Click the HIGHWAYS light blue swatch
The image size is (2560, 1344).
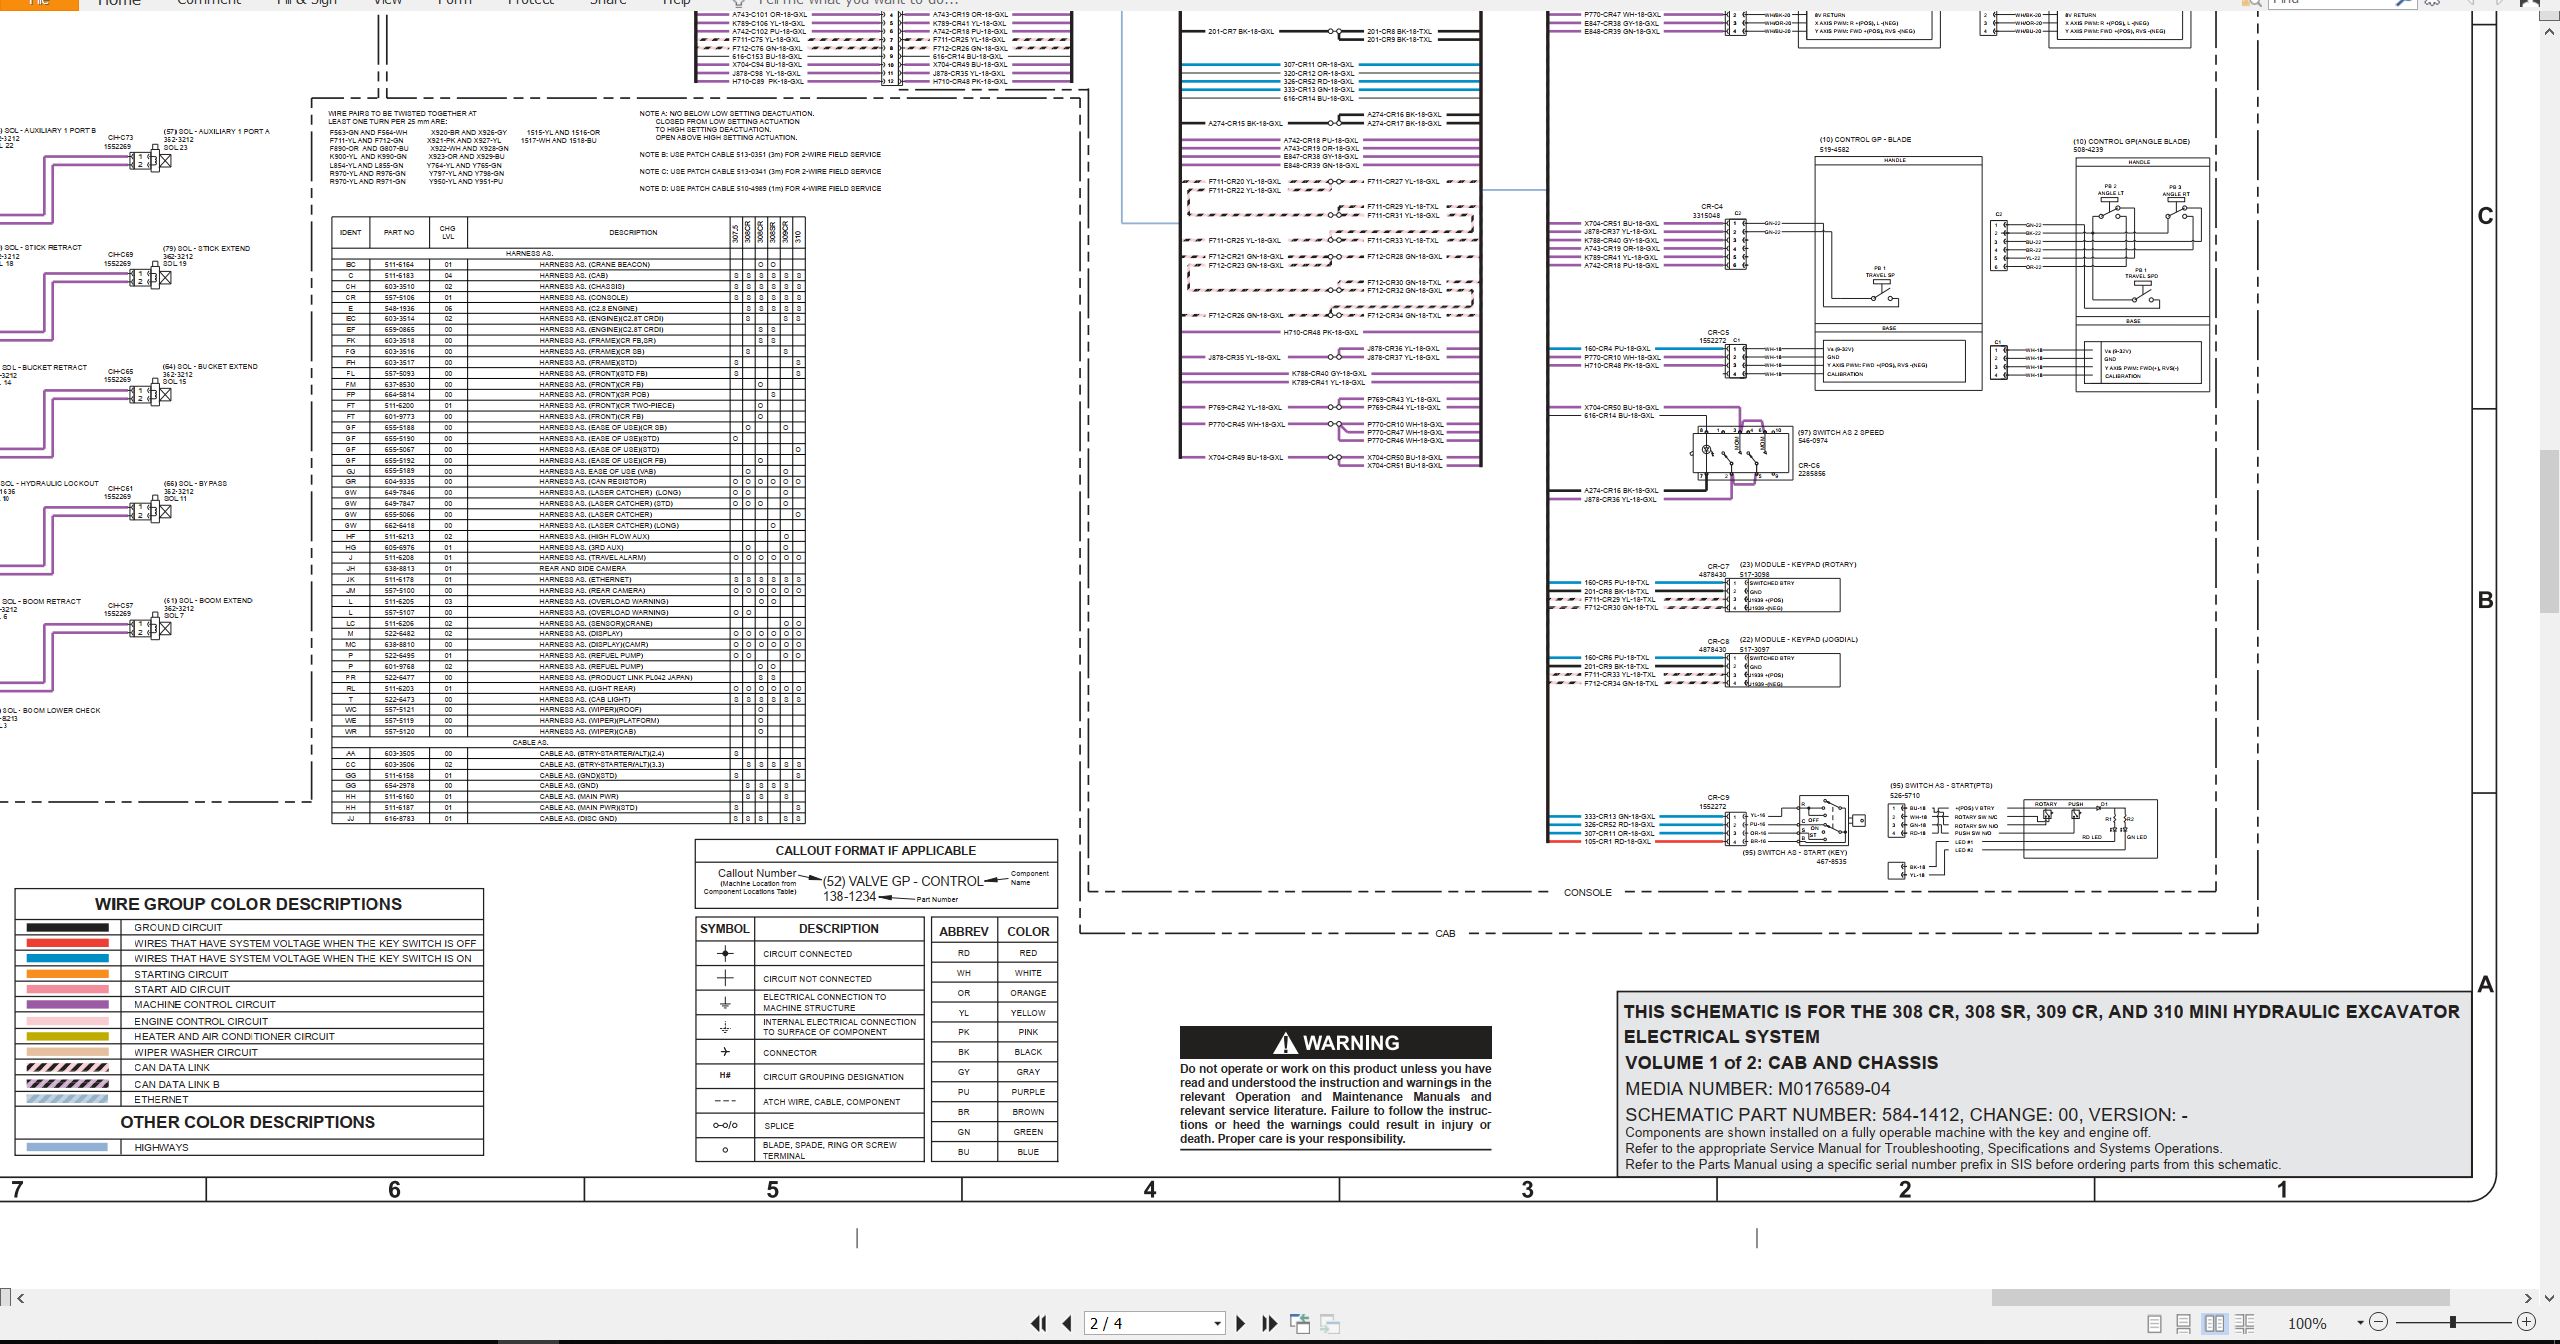67,1147
